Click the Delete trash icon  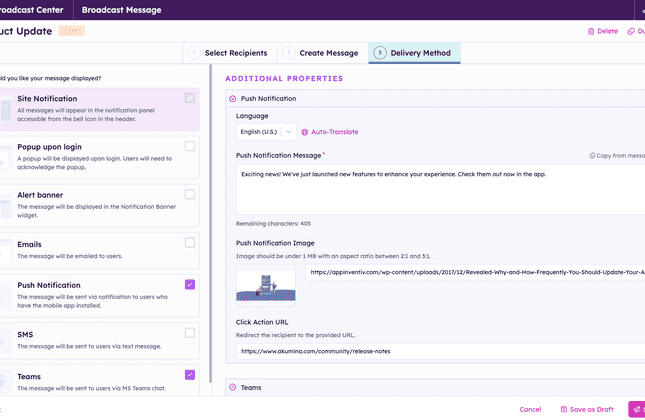(x=591, y=31)
